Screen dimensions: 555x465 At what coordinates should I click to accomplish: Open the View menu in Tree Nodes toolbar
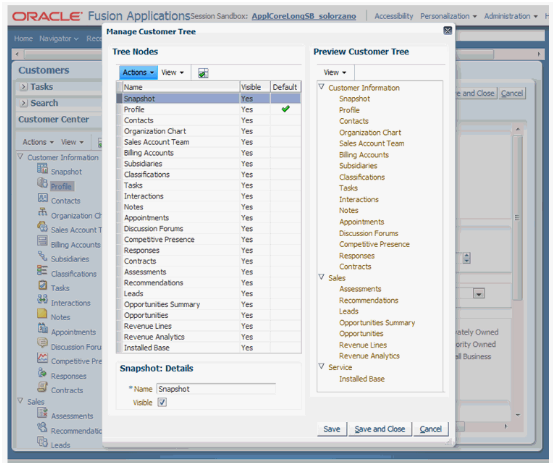pos(172,73)
